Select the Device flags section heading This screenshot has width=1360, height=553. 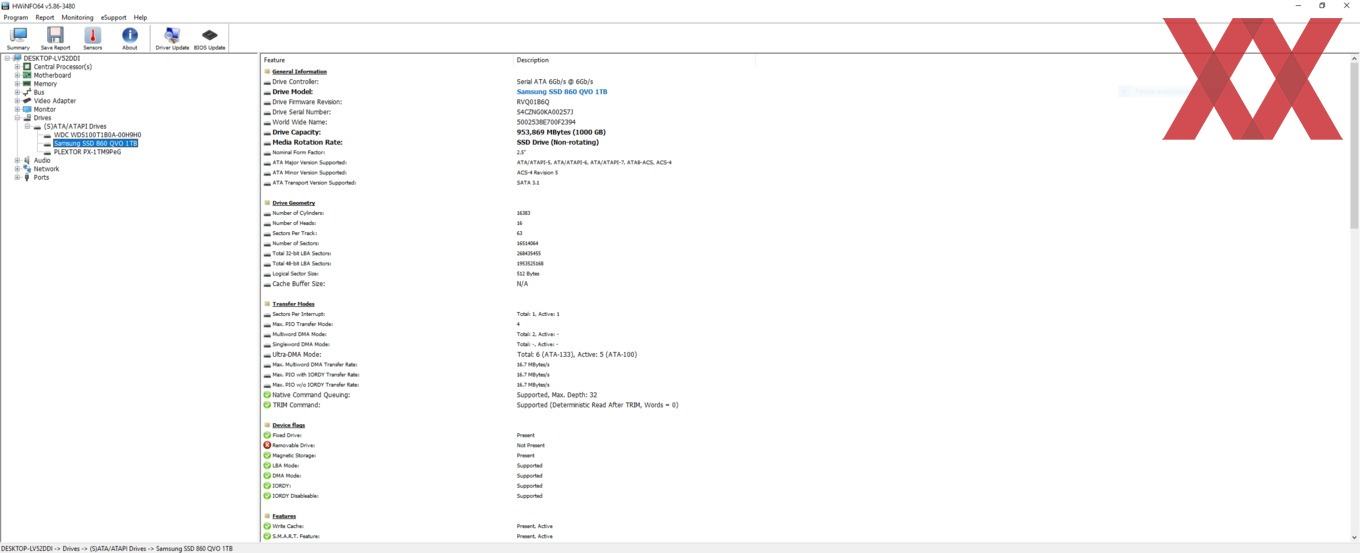[289, 425]
